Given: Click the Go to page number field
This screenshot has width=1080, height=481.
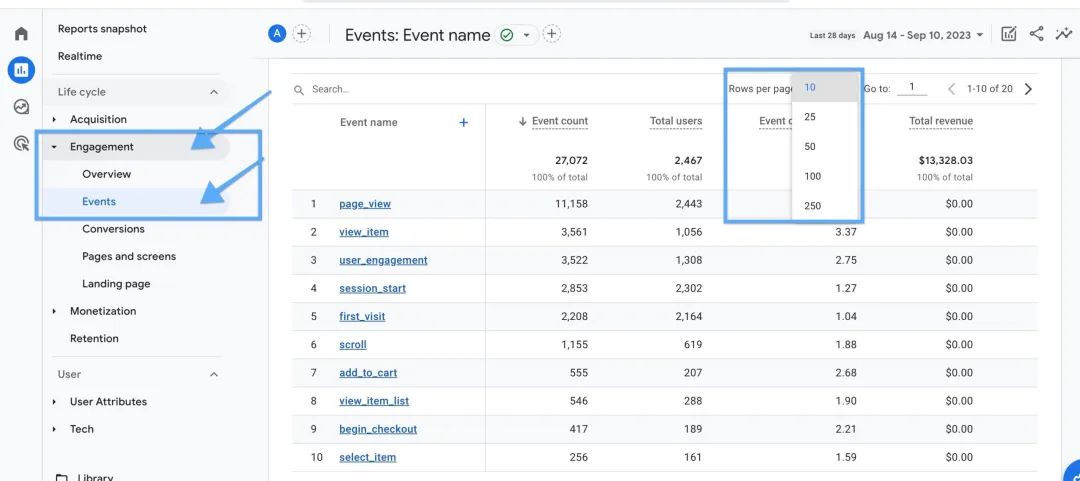Looking at the screenshot, I should (x=911, y=88).
